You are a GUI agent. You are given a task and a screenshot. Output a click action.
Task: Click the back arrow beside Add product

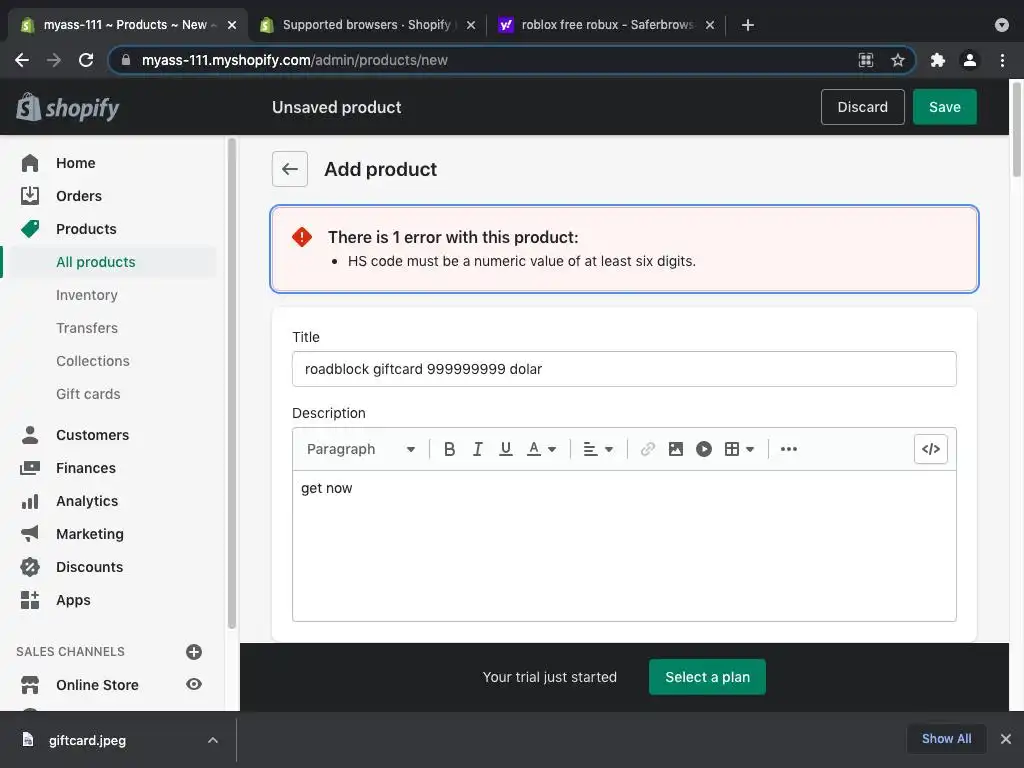point(290,169)
